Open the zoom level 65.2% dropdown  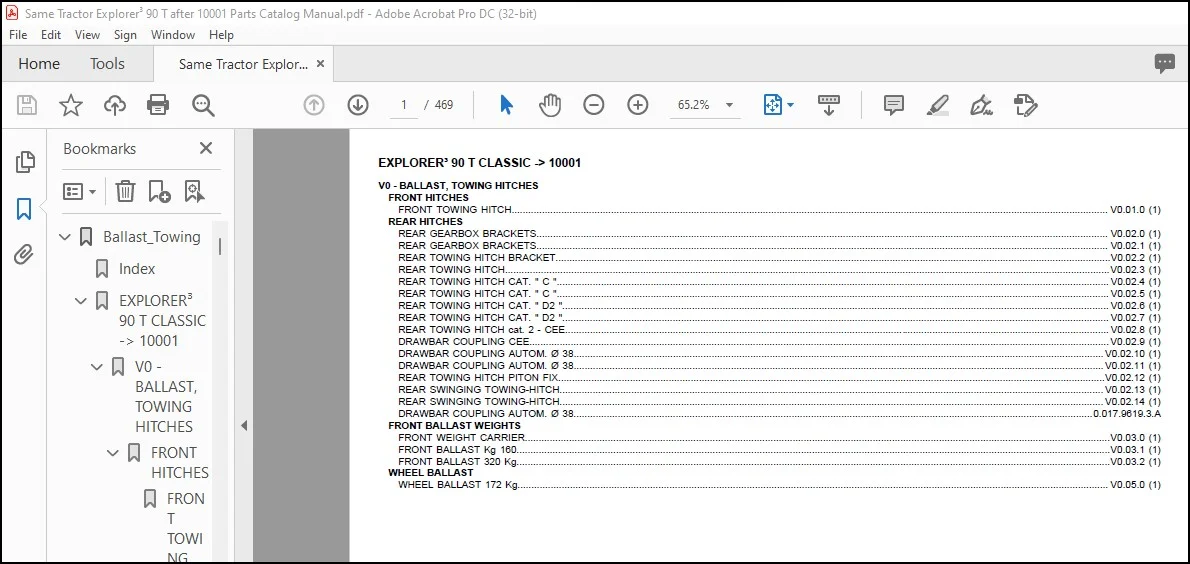pos(729,105)
